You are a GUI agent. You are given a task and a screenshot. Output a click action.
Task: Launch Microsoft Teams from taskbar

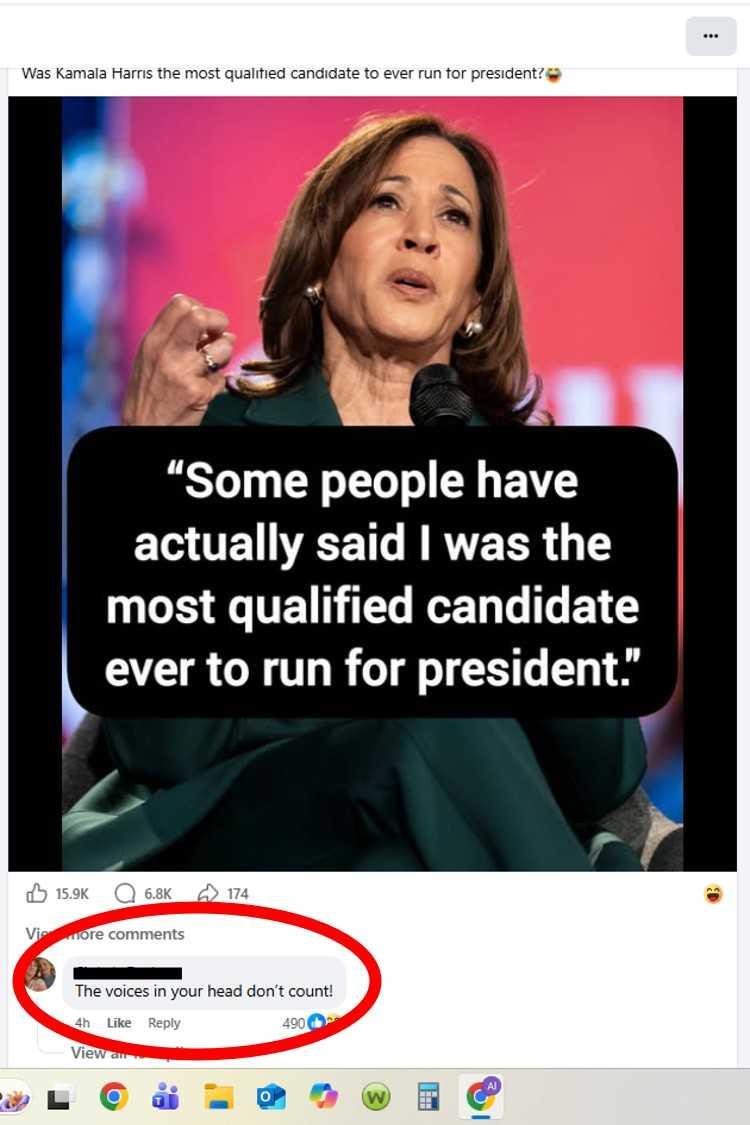point(165,1097)
